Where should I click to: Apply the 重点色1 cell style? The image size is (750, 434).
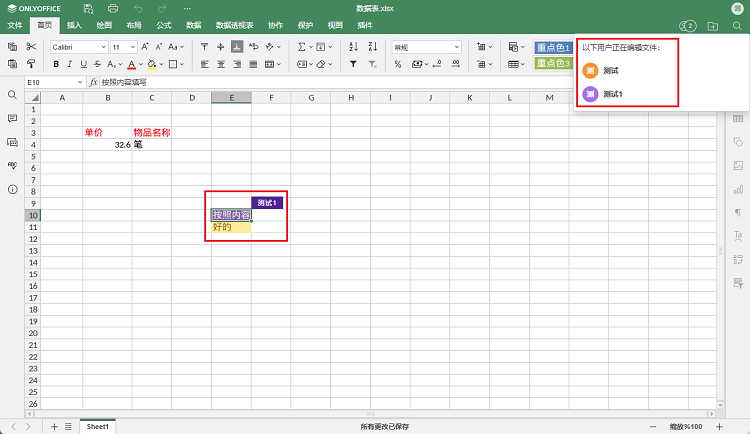(x=553, y=47)
